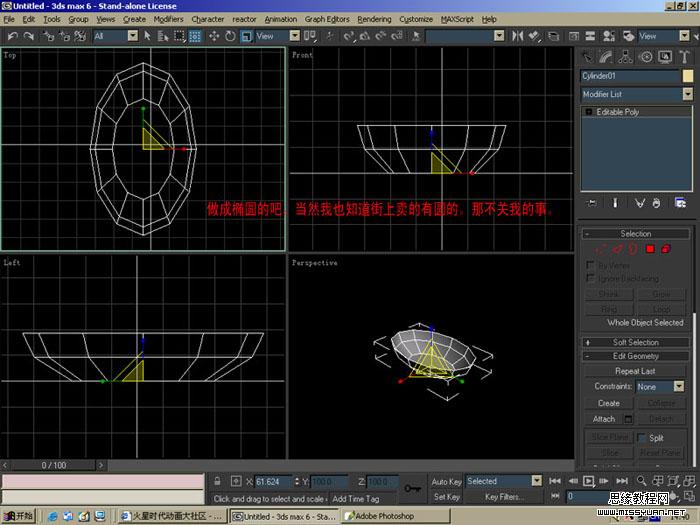
Task: Select Polygon sub-object level red square
Action: click(650, 249)
